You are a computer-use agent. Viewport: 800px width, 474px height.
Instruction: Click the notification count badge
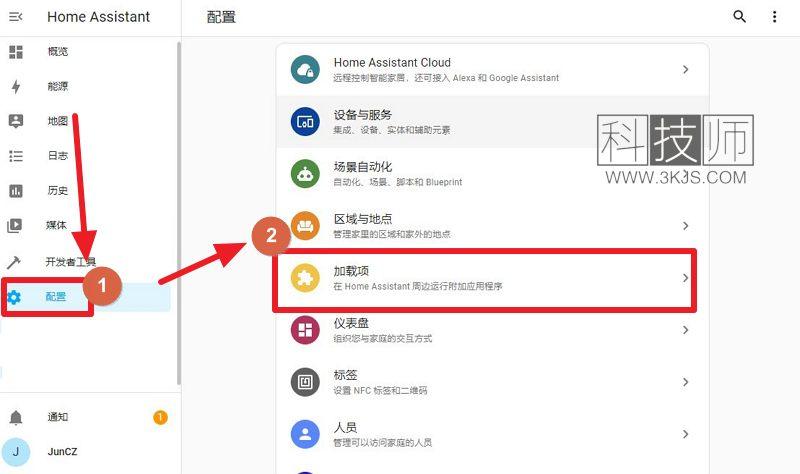160,417
